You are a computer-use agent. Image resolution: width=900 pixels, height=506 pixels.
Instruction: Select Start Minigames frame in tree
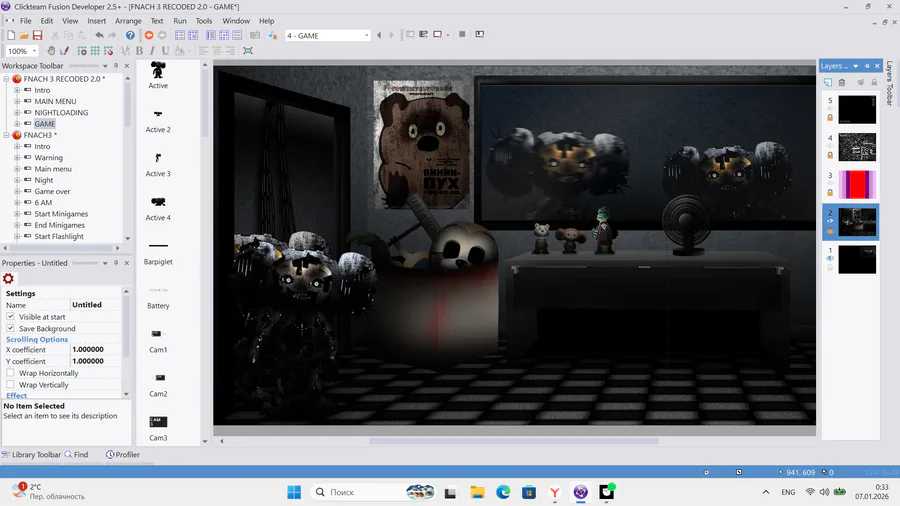coord(61,213)
